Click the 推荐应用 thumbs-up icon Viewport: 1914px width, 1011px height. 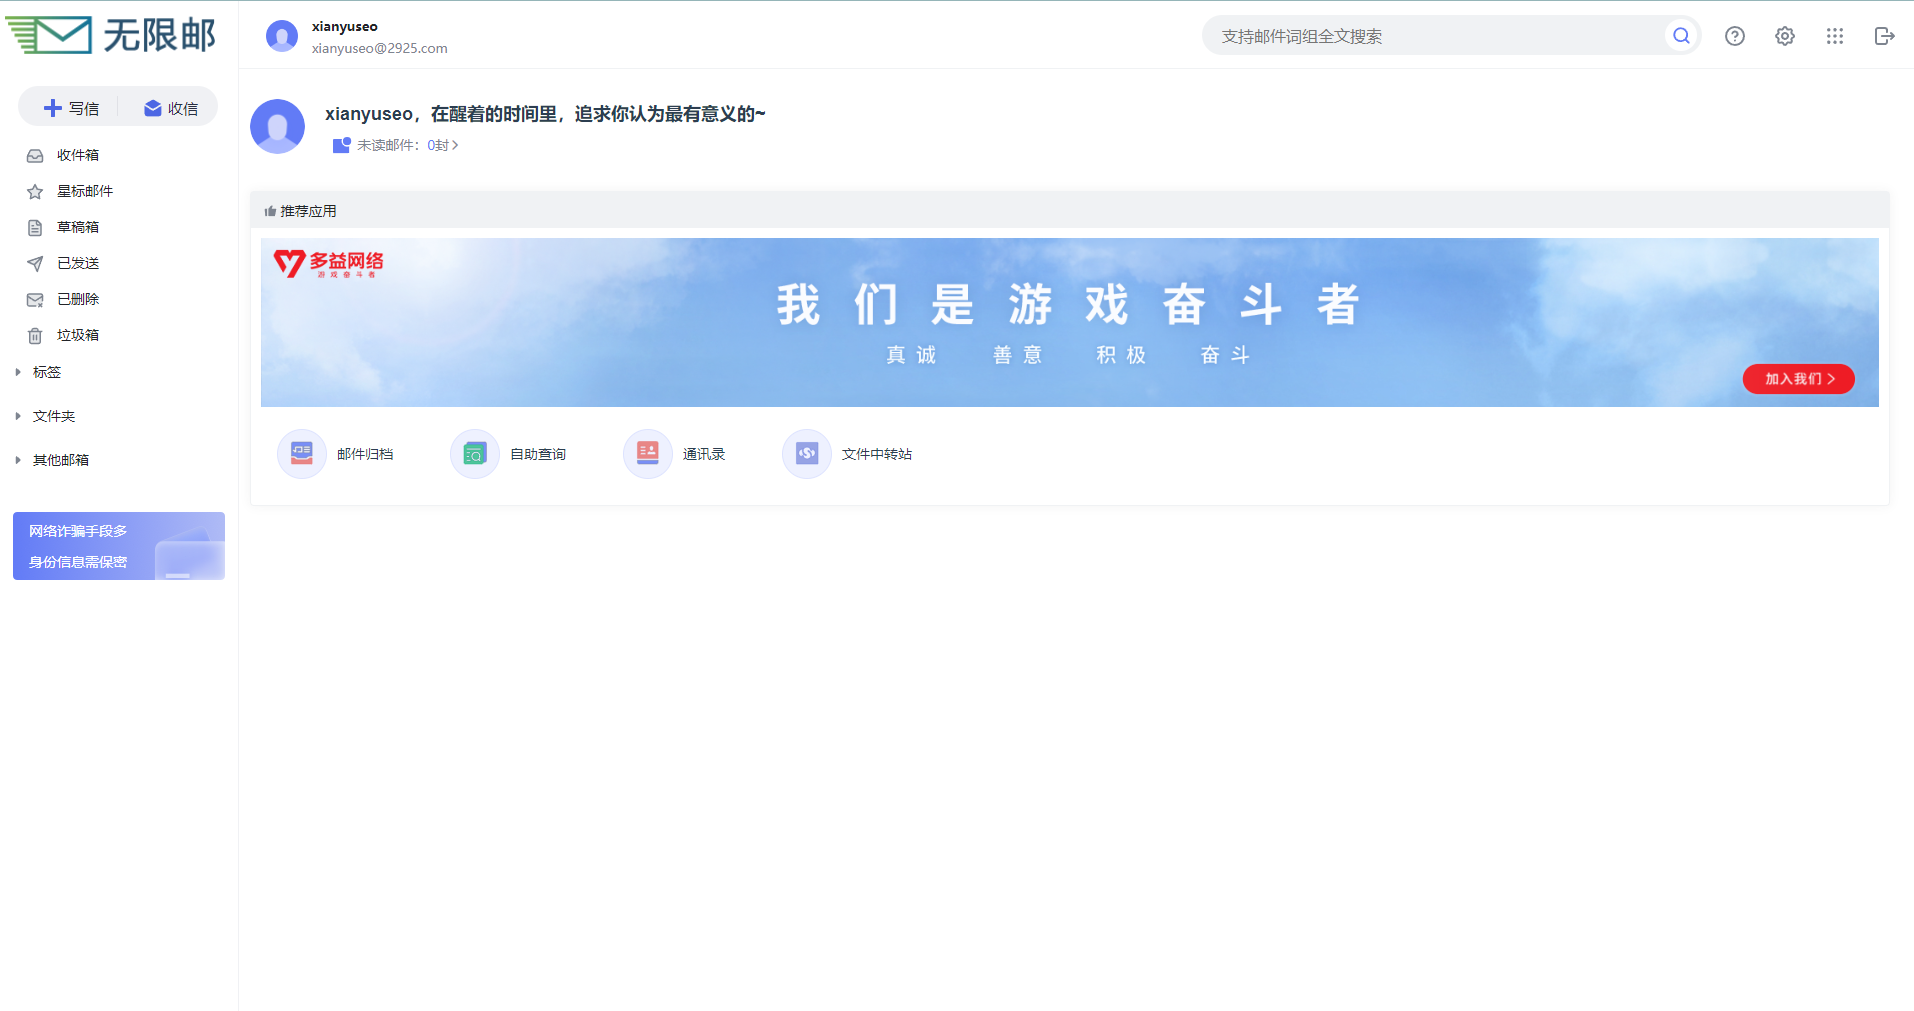click(x=270, y=211)
